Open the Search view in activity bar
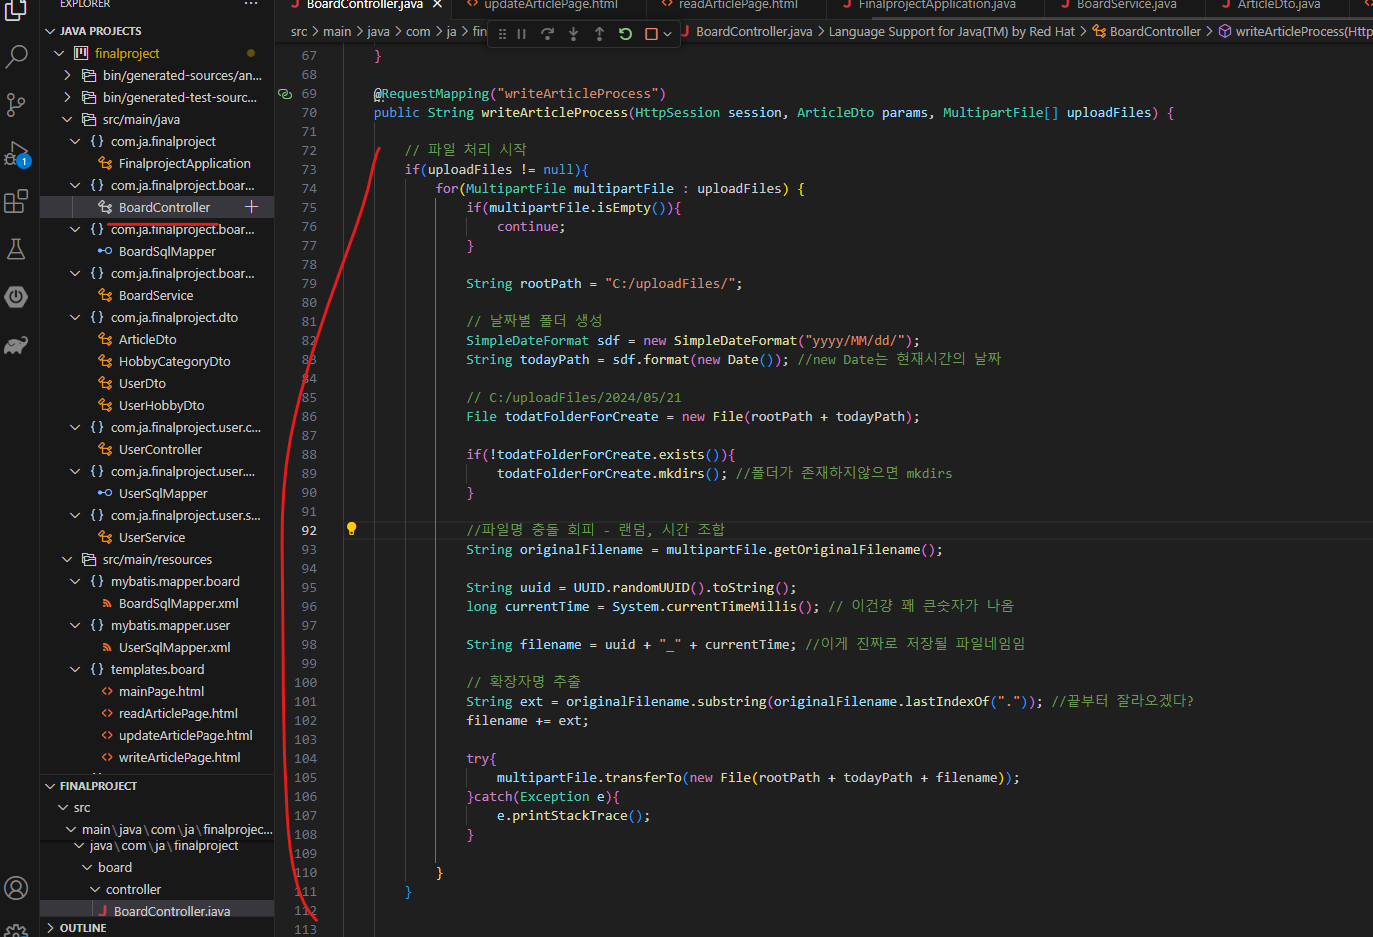This screenshot has height=937, width=1373. coord(16,56)
